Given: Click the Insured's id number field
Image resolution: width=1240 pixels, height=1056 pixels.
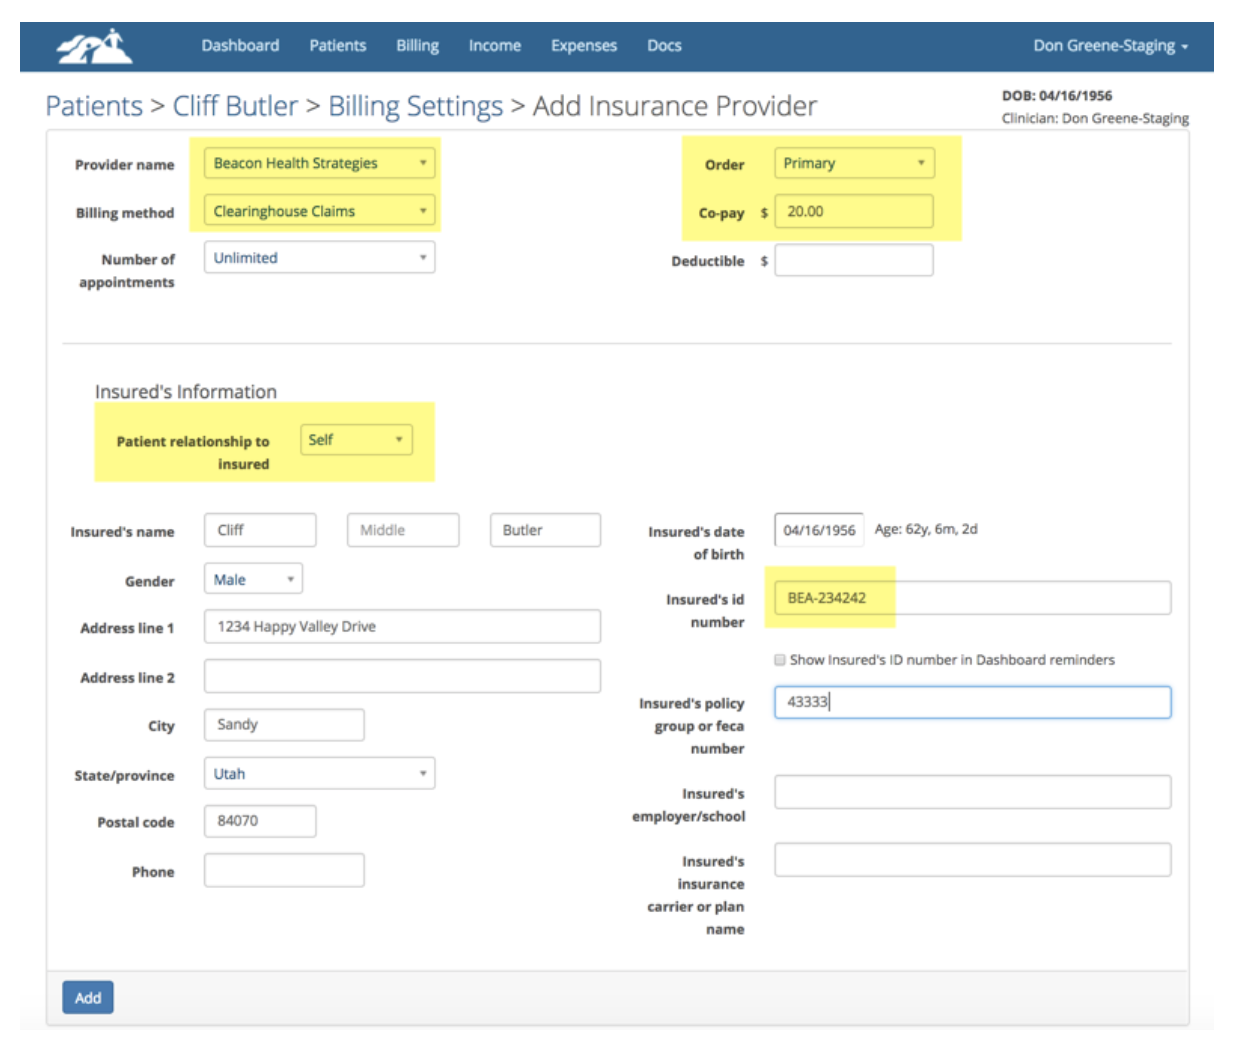Looking at the screenshot, I should pos(972,598).
